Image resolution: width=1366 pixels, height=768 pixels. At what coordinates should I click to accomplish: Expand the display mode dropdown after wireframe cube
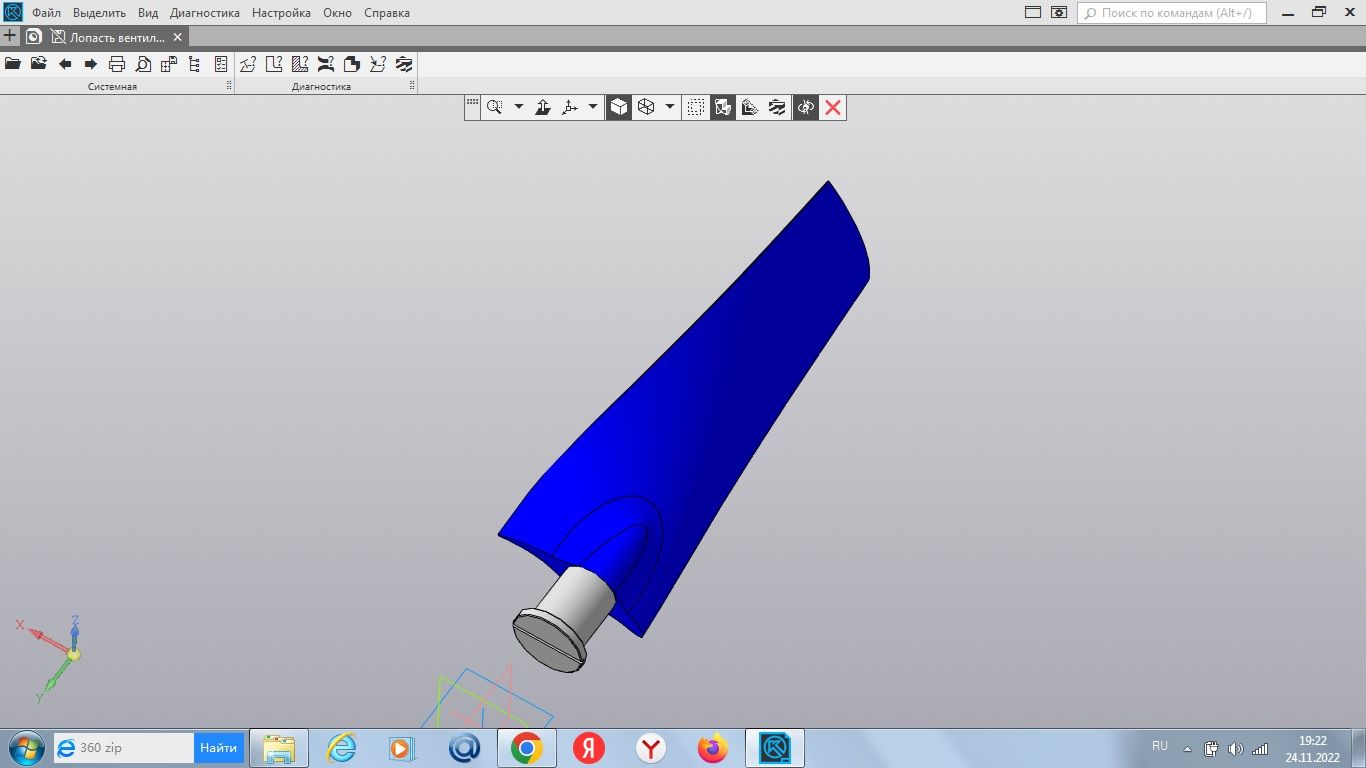click(x=670, y=107)
